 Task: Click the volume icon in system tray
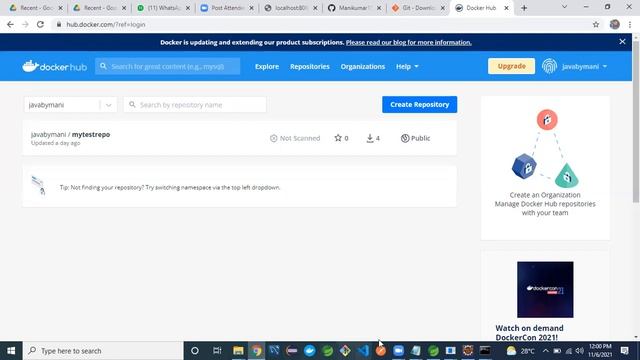(x=579, y=351)
